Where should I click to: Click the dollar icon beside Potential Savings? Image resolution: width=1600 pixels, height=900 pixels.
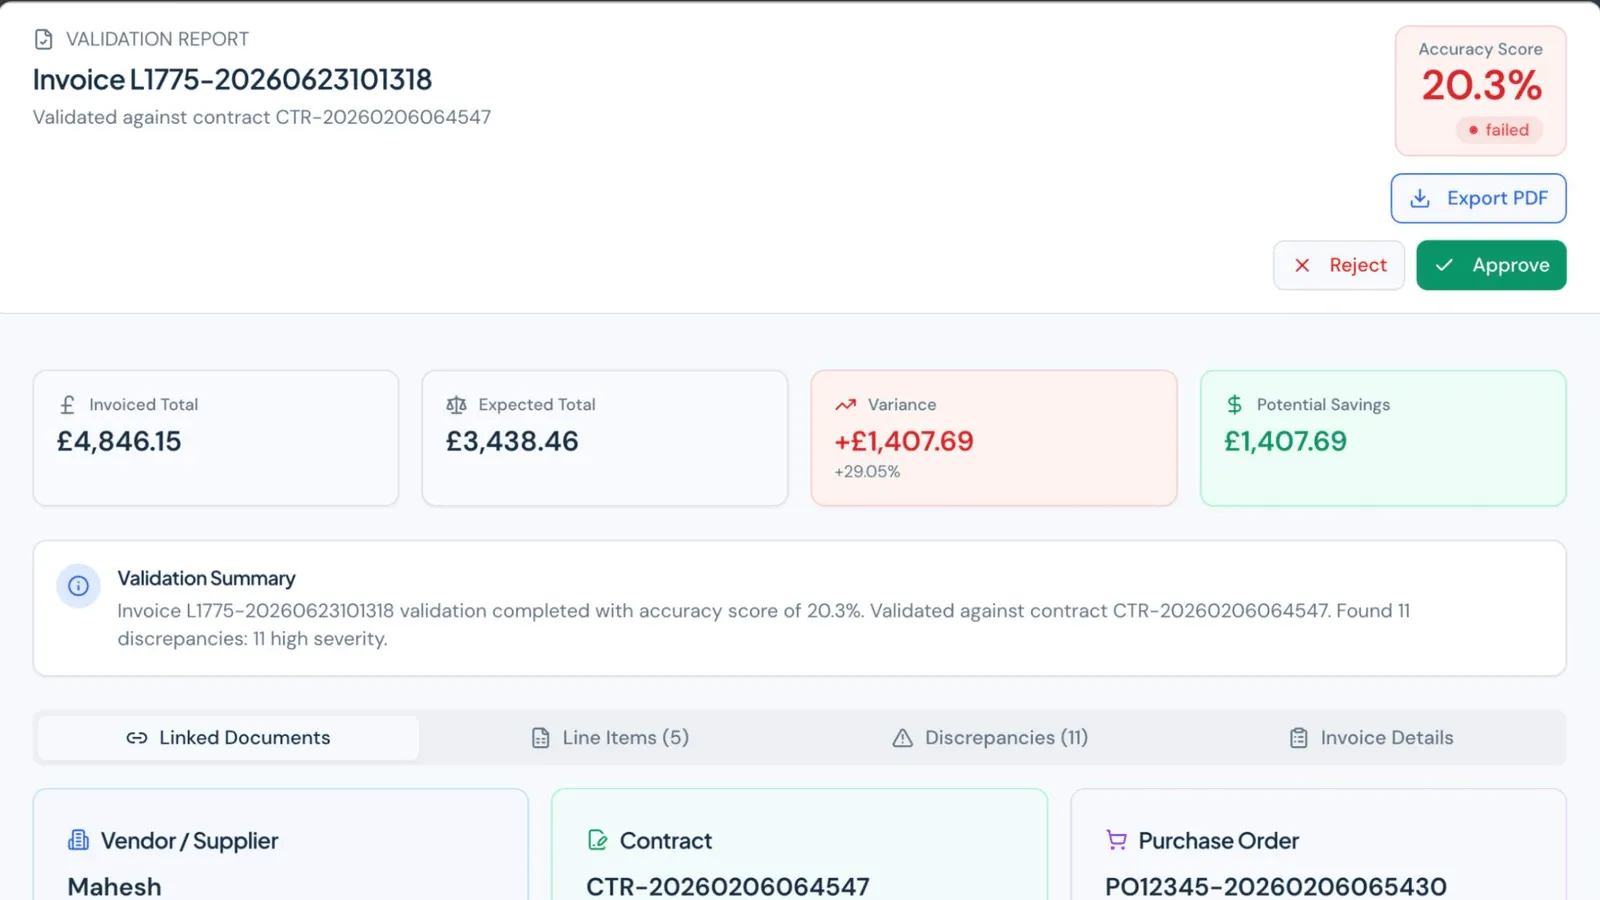coord(1235,404)
